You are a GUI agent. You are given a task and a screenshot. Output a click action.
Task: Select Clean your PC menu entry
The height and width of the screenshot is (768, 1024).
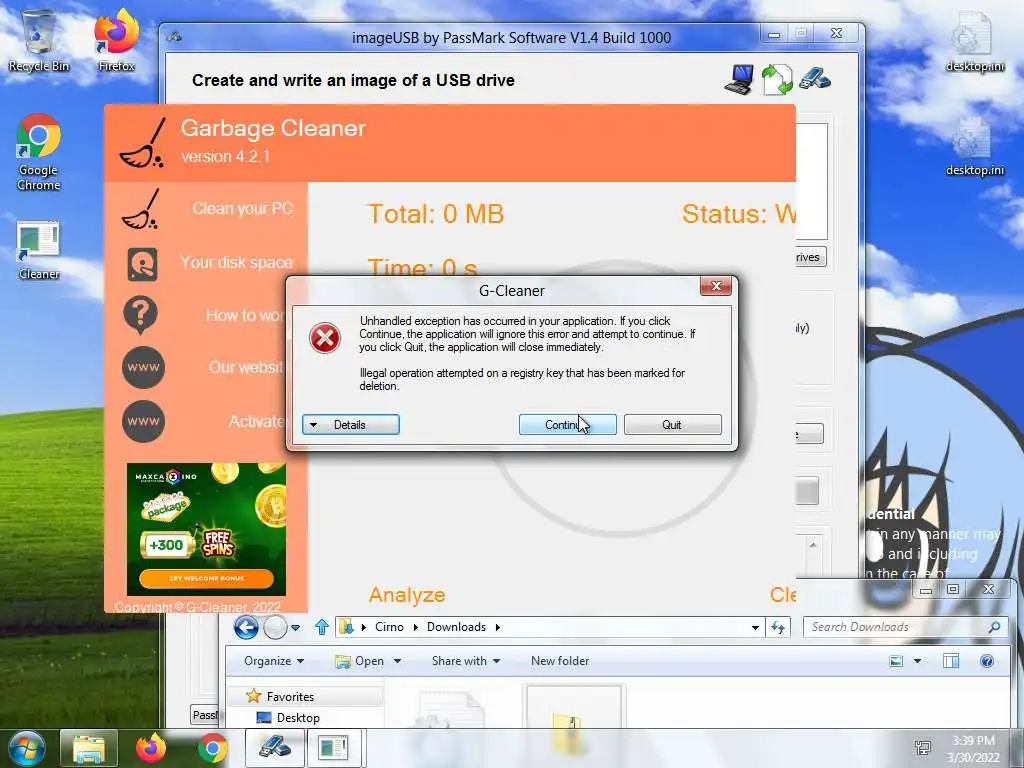tap(242, 208)
